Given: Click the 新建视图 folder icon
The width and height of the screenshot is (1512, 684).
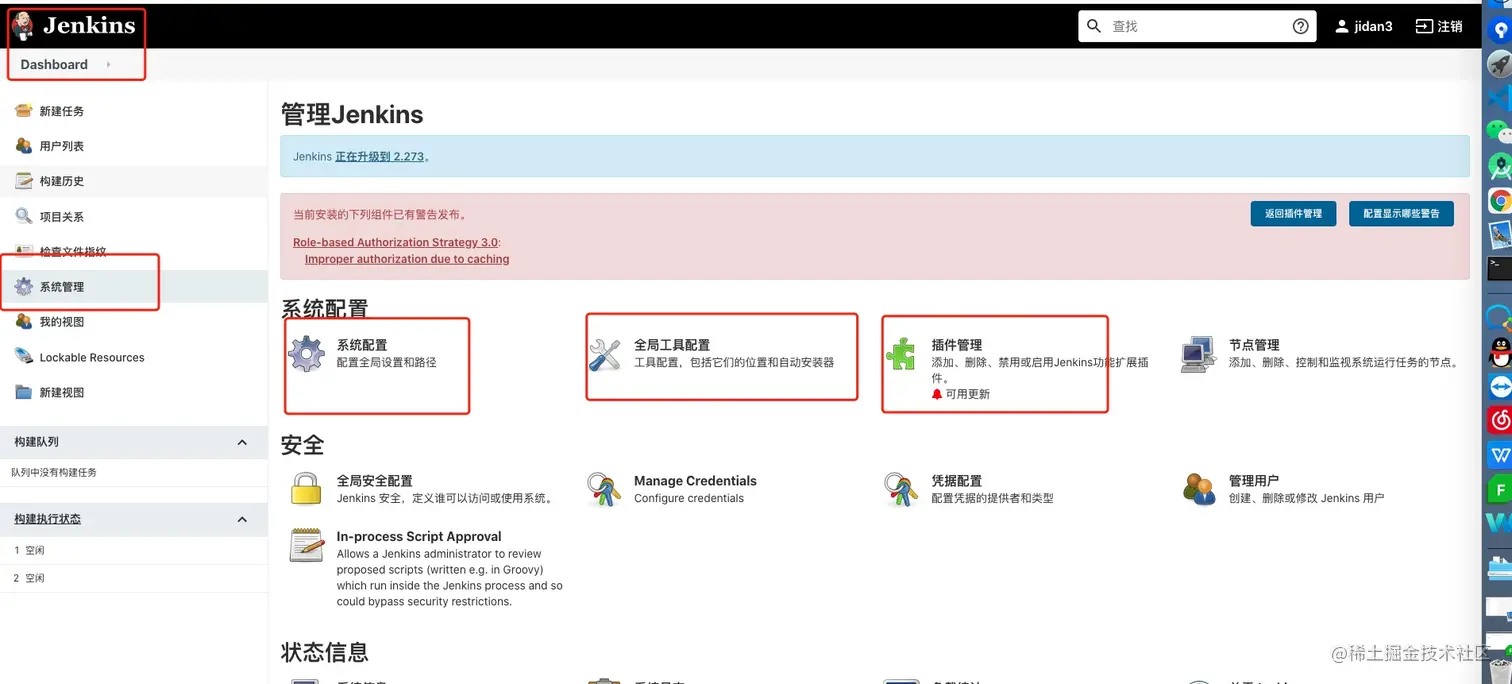Looking at the screenshot, I should click(24, 392).
